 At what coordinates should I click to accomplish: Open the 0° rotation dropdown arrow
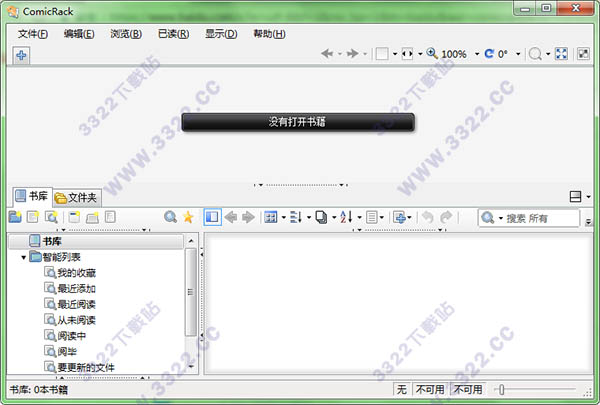coord(518,54)
